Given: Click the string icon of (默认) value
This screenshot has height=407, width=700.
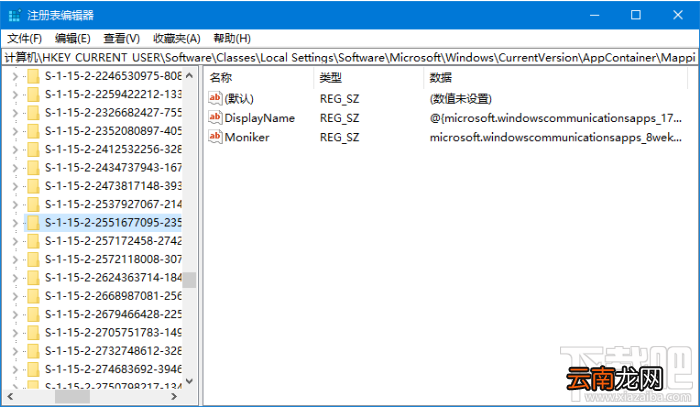Looking at the screenshot, I should (x=215, y=98).
